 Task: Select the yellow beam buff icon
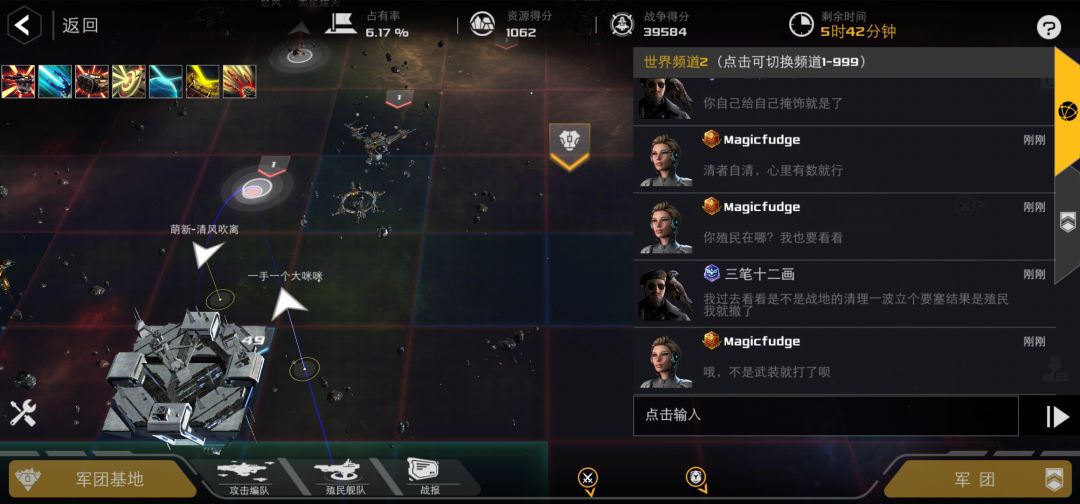202,81
